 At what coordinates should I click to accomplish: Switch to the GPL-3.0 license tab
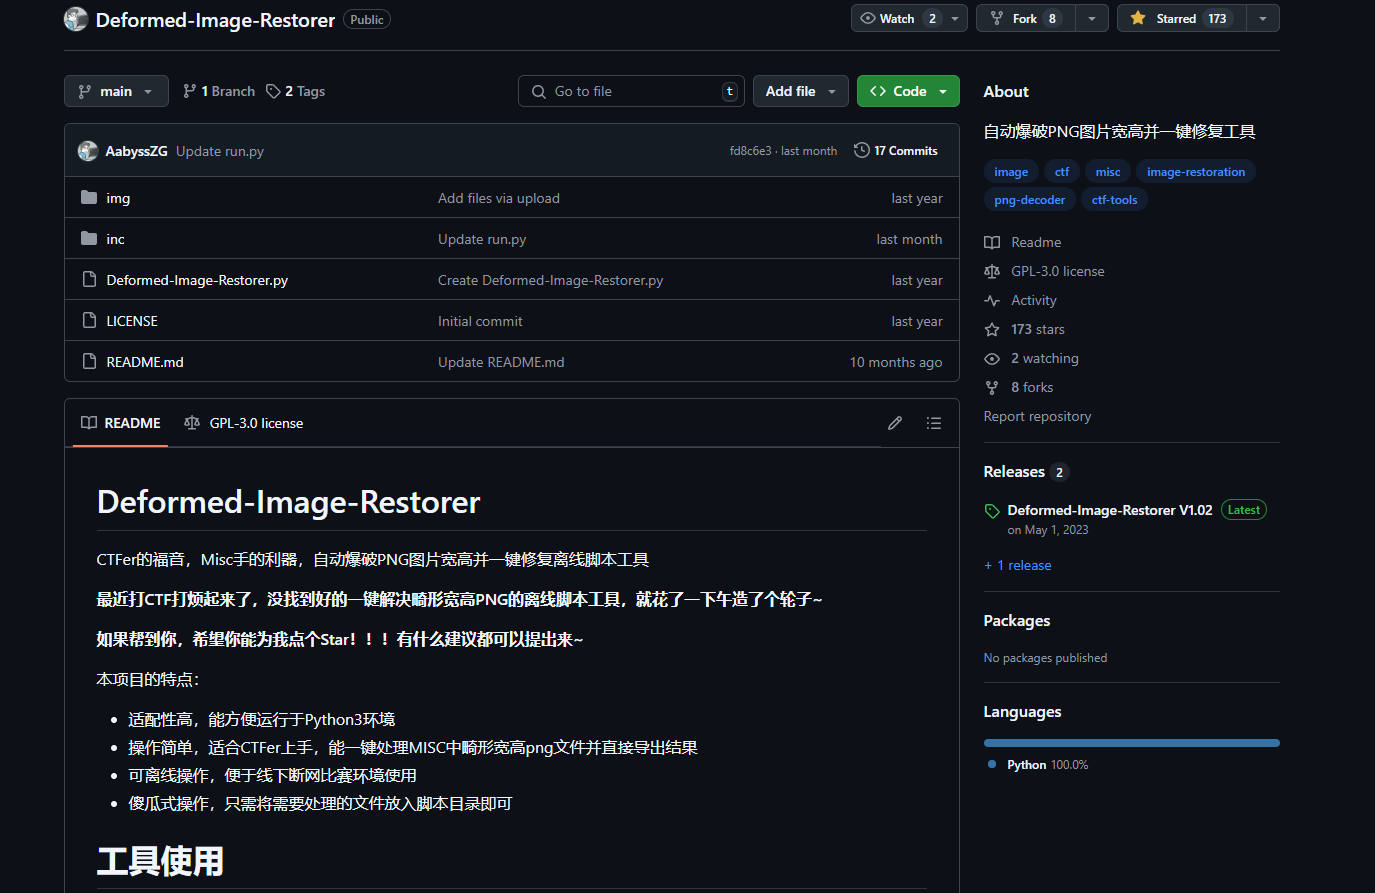tap(244, 423)
